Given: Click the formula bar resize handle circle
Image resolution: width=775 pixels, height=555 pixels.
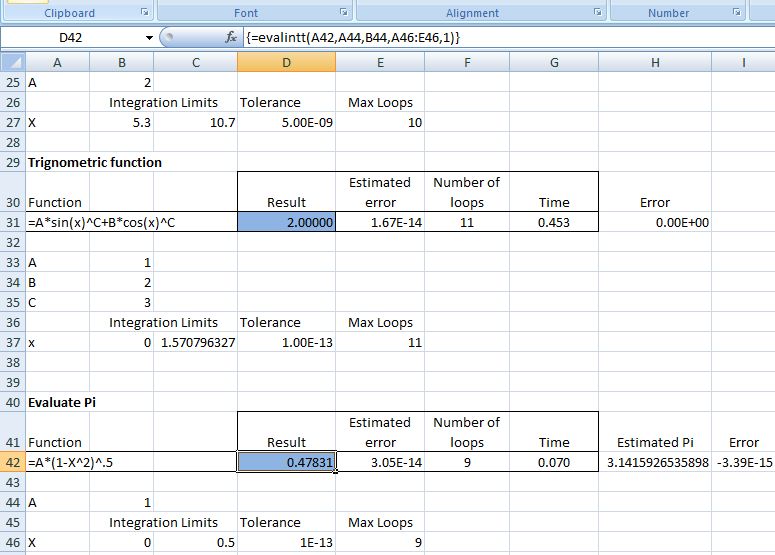Looking at the screenshot, I should point(169,37).
